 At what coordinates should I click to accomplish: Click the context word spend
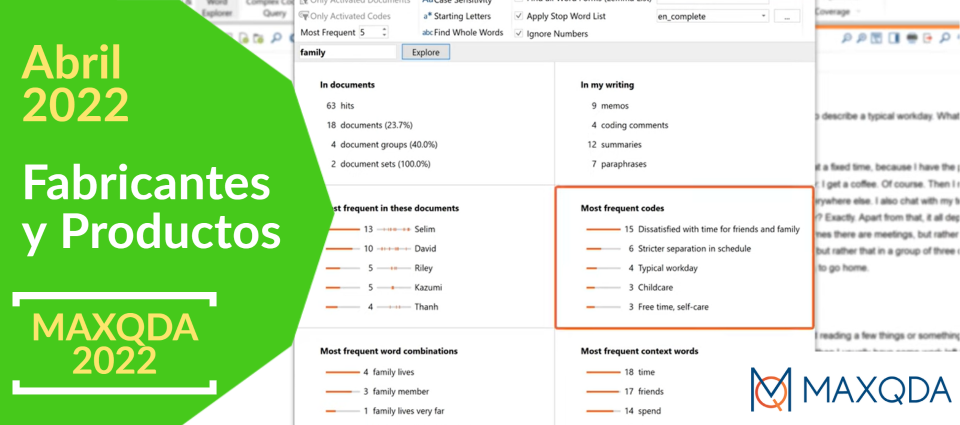point(624,411)
